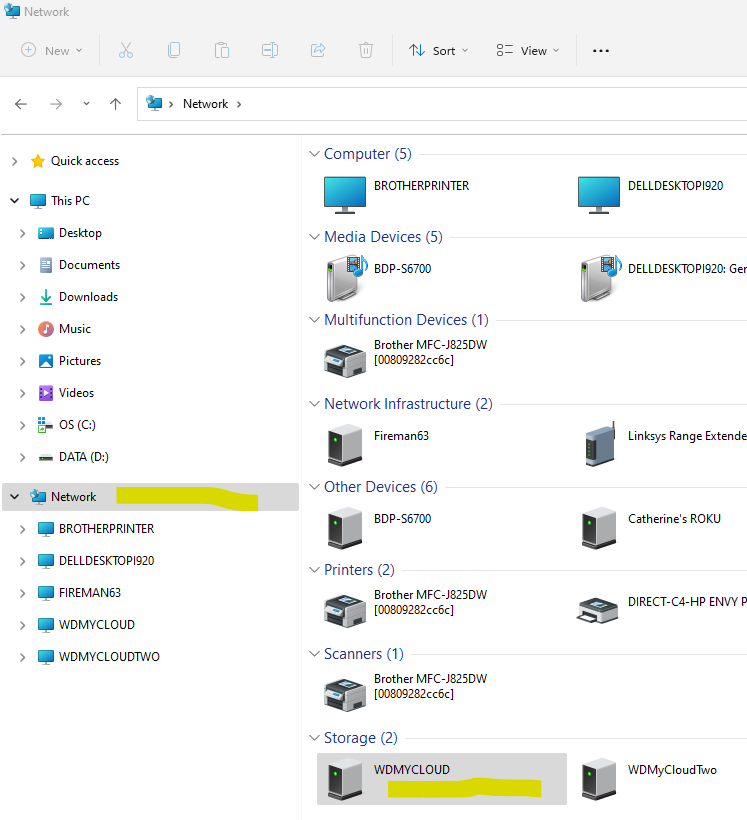Go back with the left arrow
The image size is (747, 820).
21,104
